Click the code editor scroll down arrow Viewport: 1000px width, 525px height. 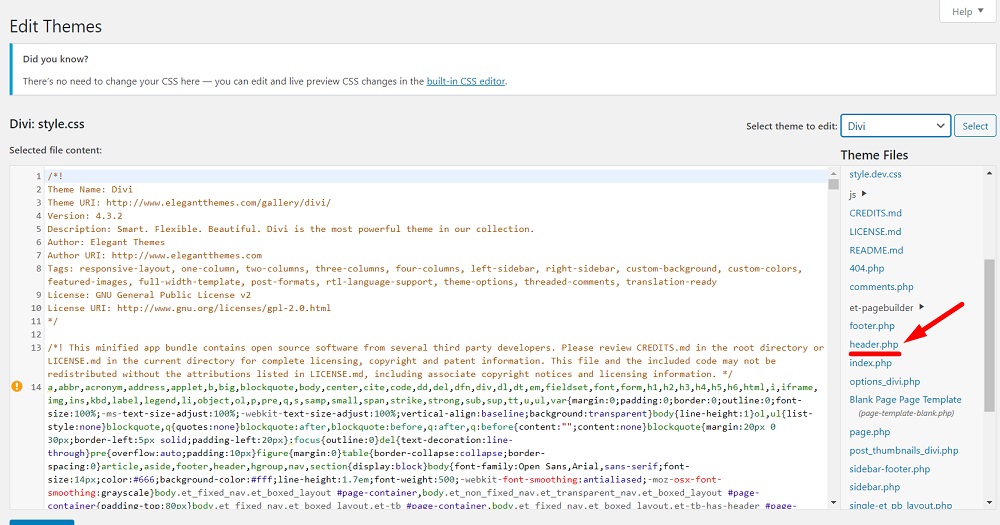tap(833, 503)
